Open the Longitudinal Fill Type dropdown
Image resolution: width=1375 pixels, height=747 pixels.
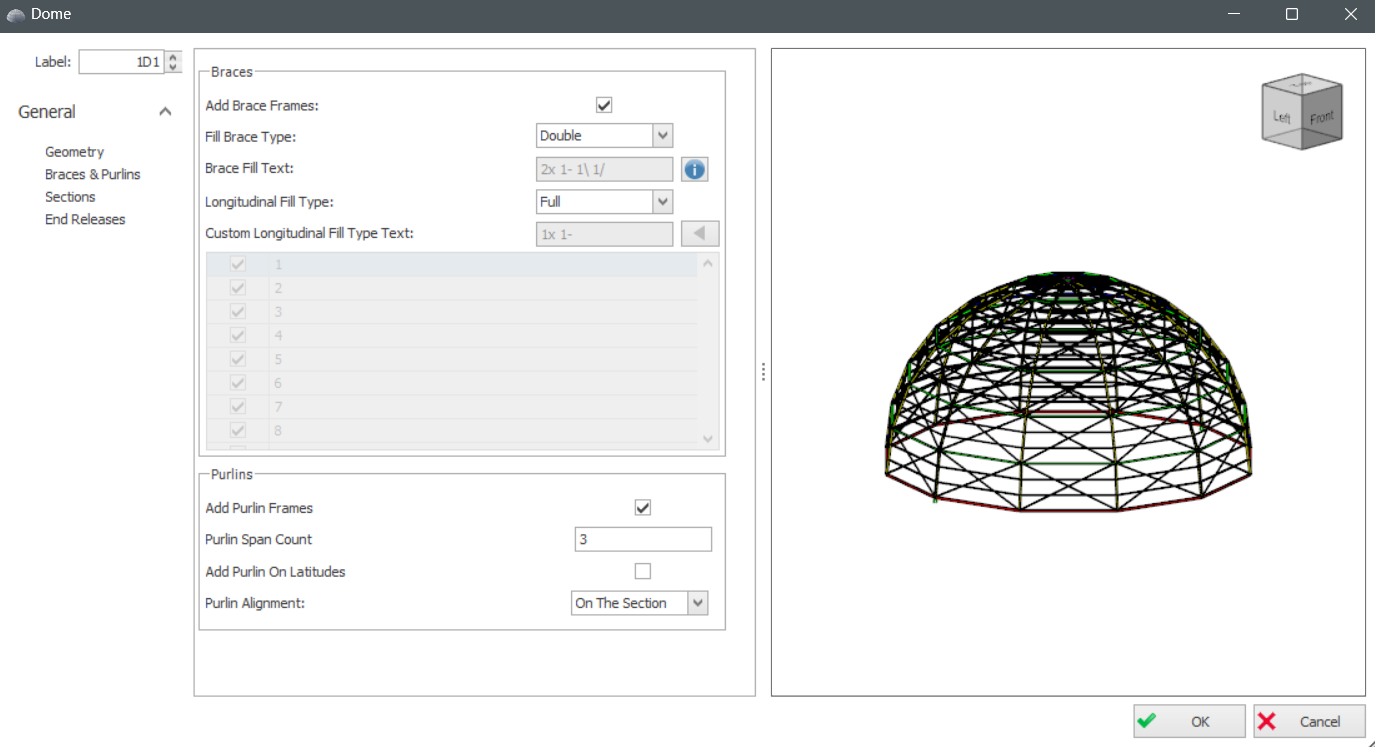[662, 202]
